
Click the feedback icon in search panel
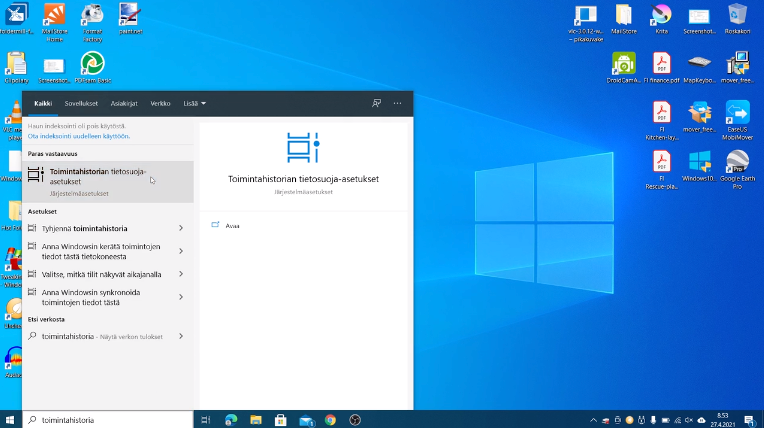coord(376,103)
